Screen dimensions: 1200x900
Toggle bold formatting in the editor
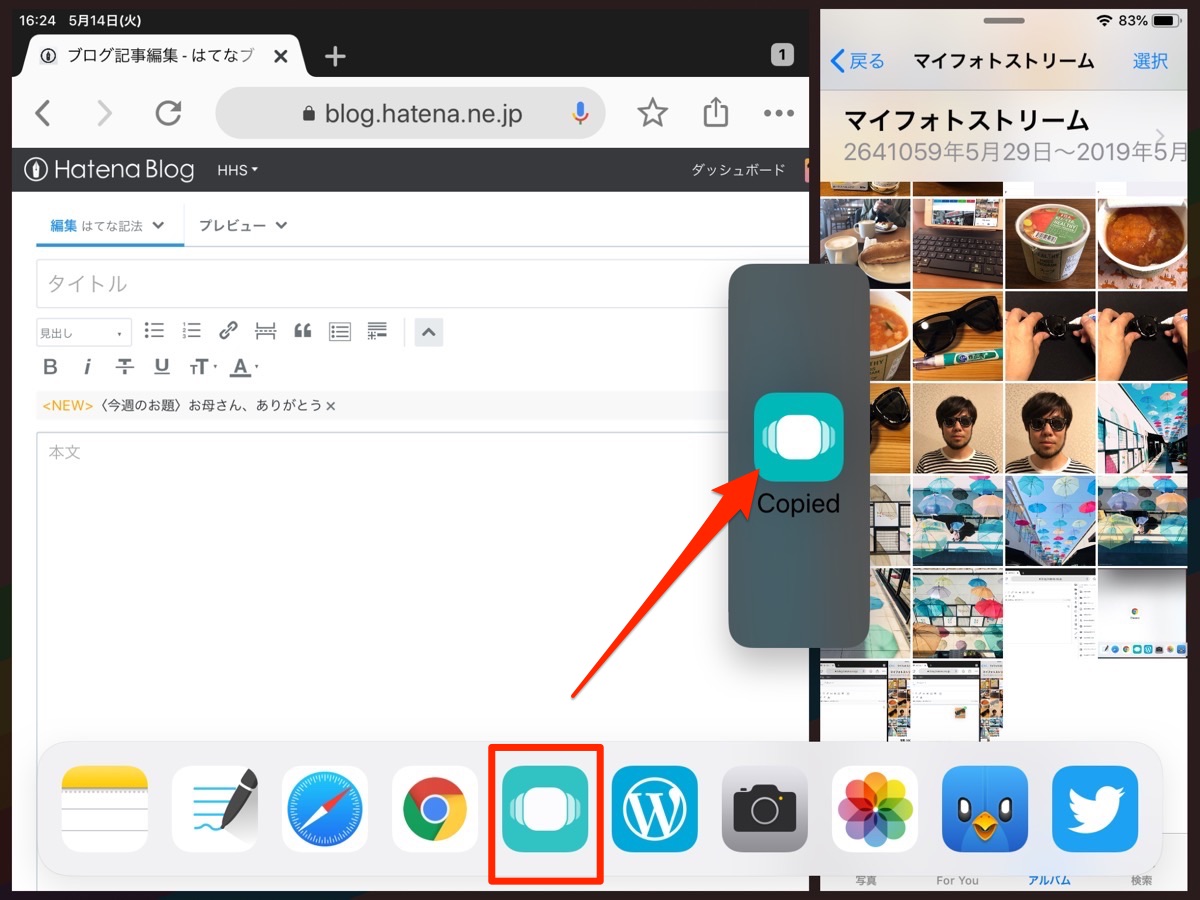coord(50,367)
